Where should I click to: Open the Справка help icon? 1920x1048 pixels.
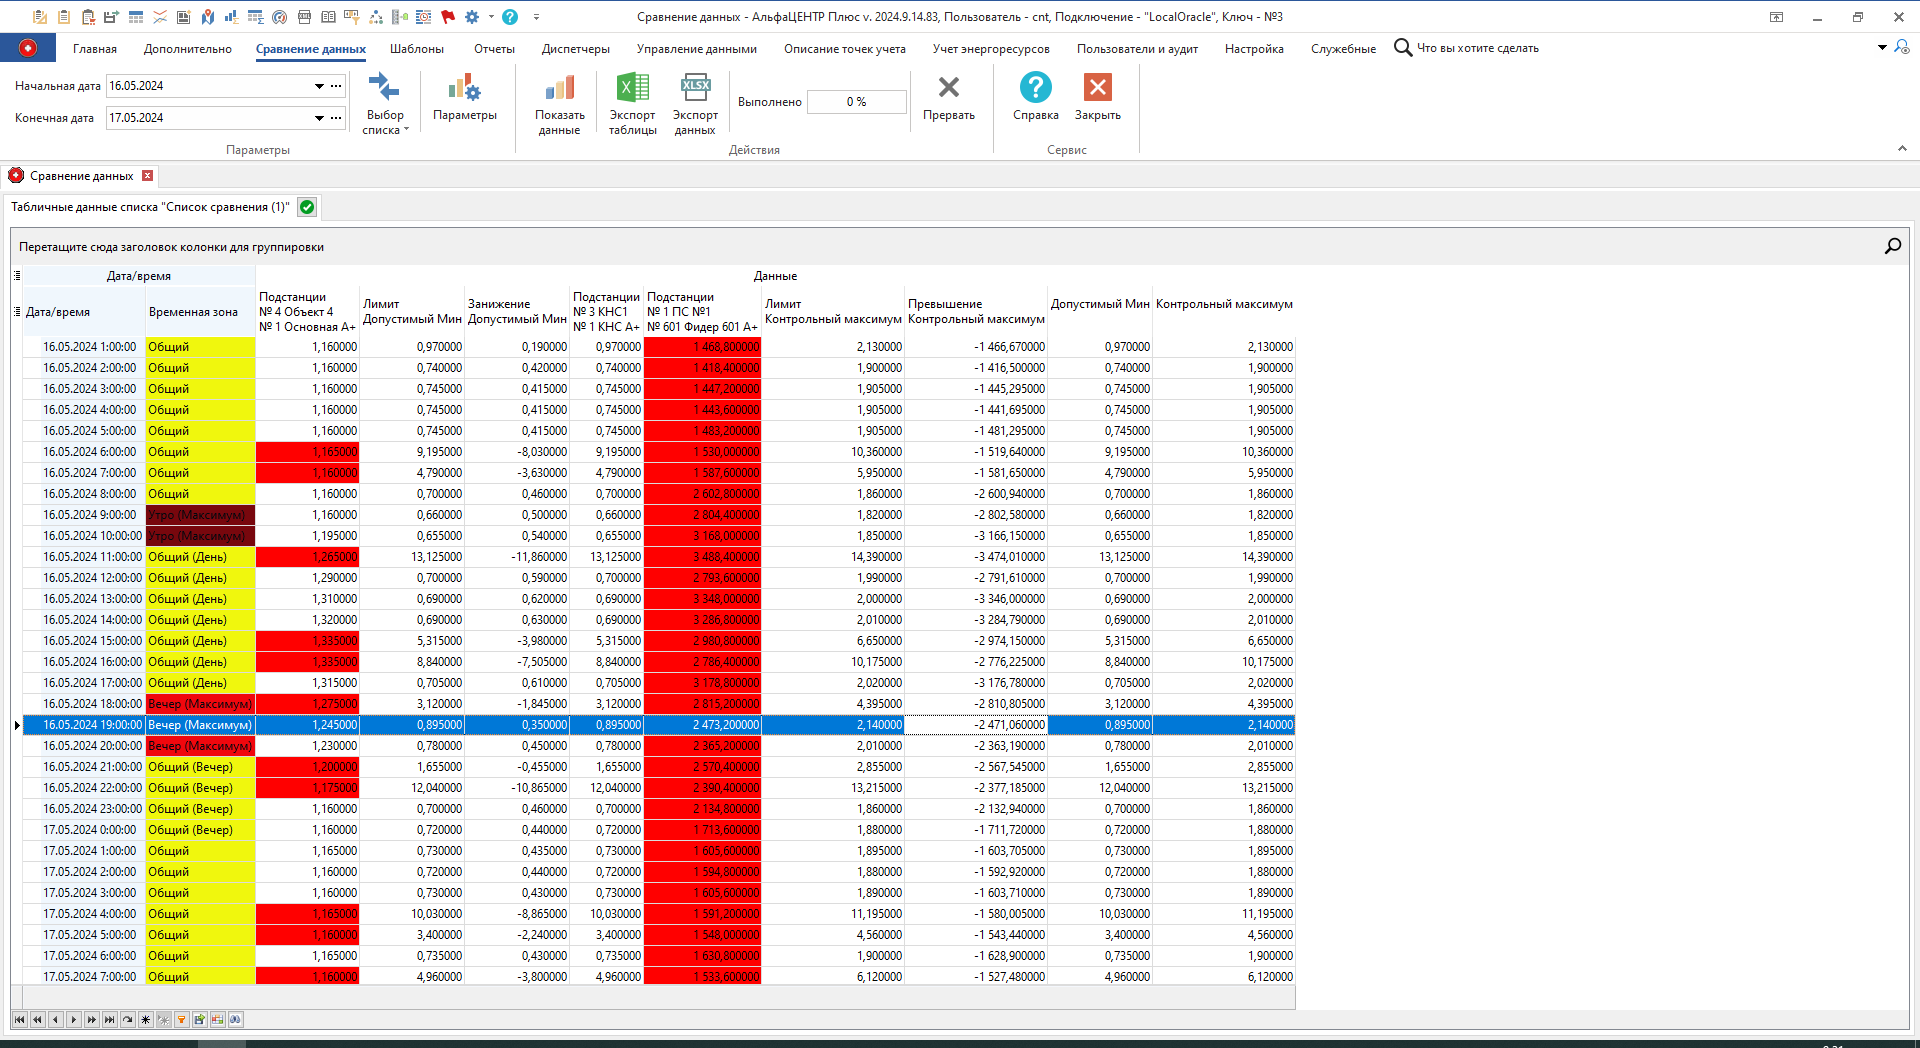[1035, 89]
